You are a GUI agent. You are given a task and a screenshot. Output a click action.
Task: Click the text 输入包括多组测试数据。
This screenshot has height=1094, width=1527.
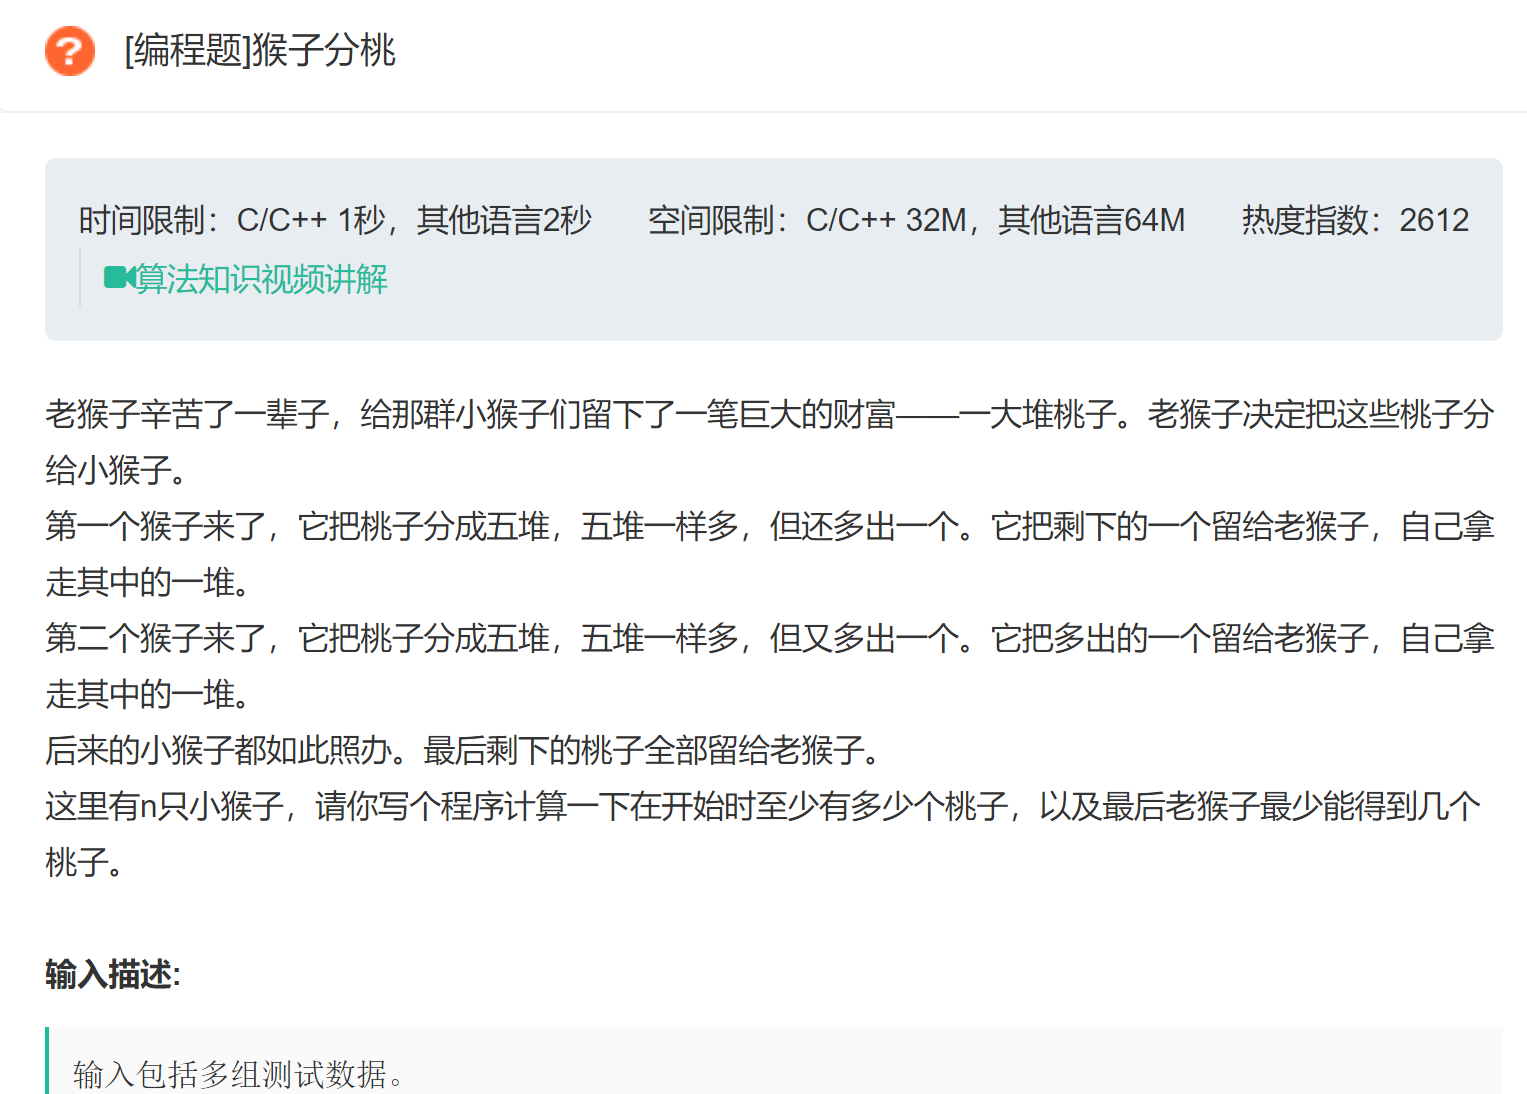coord(239,1074)
